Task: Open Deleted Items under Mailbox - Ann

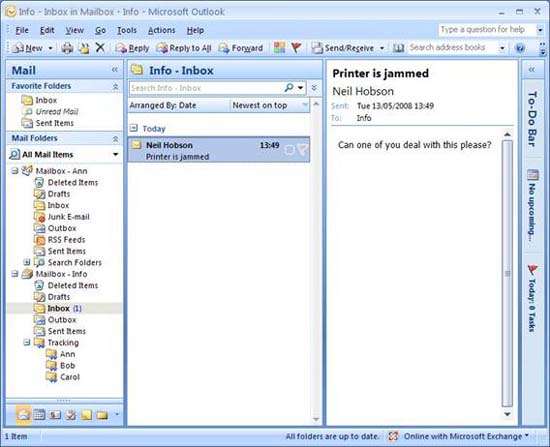Action: click(x=72, y=182)
